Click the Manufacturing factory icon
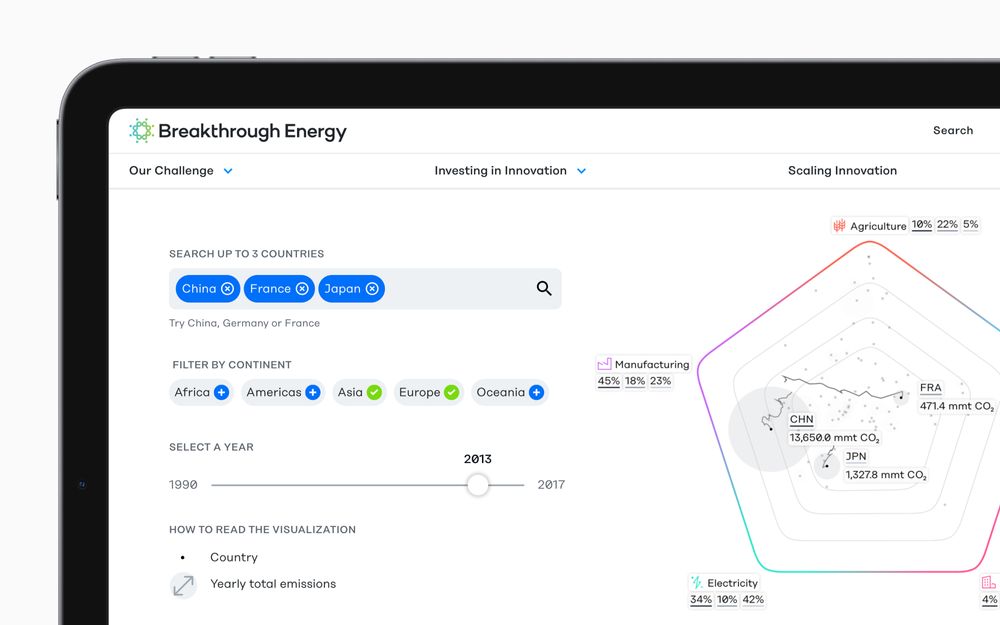 [x=604, y=364]
